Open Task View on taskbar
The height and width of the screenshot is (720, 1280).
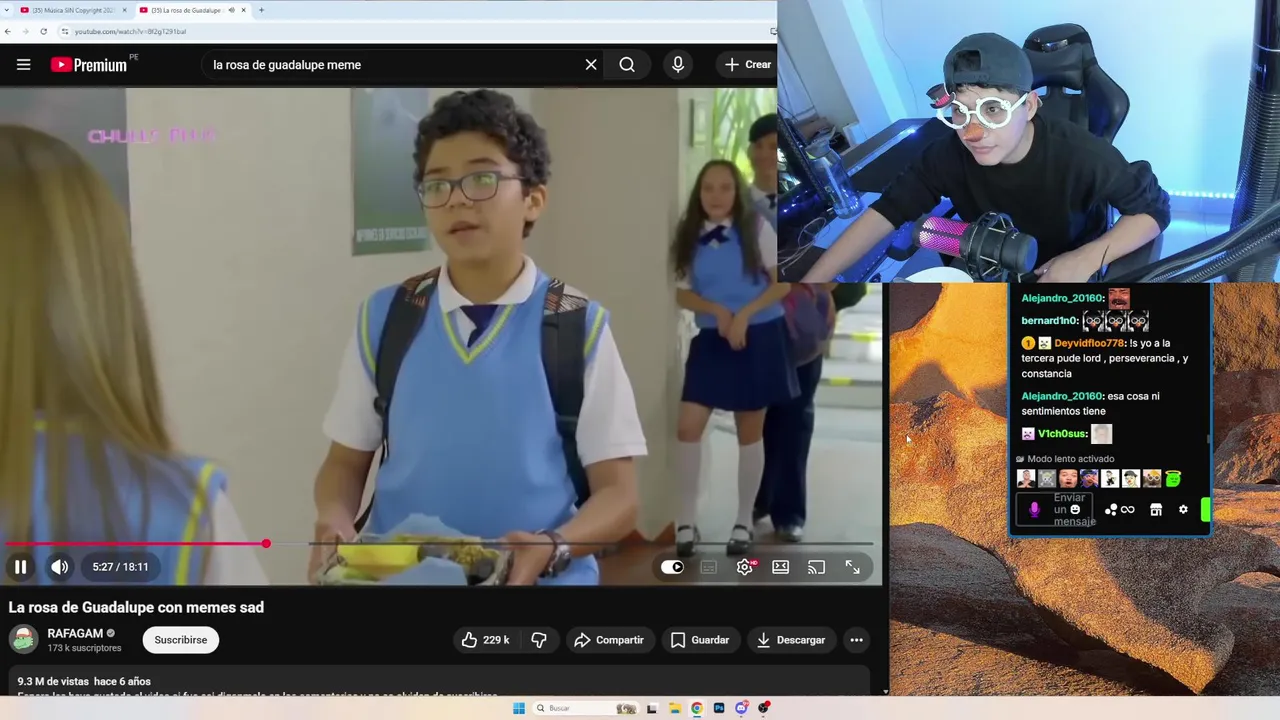[x=652, y=708]
